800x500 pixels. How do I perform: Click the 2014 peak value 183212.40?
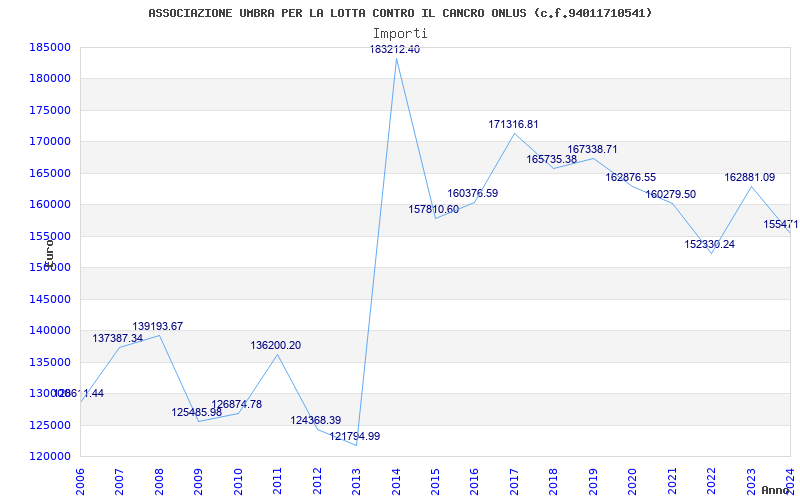coord(395,49)
